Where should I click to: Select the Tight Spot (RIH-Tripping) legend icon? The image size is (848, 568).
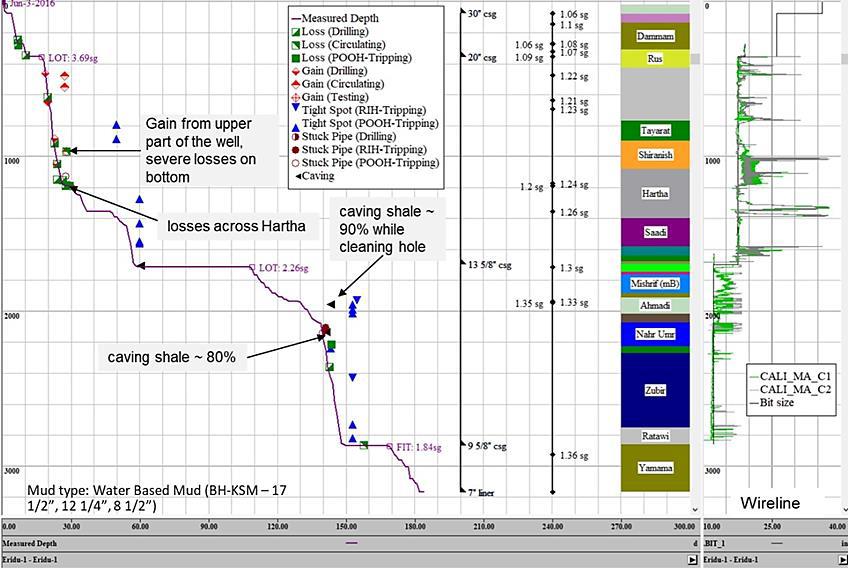295,109
